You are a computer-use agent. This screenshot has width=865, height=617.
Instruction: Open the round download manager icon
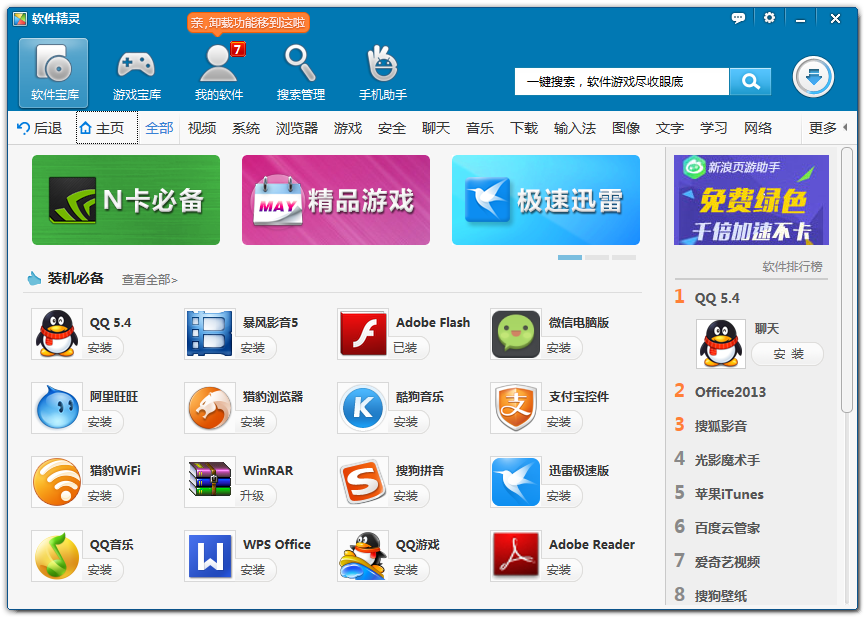813,77
